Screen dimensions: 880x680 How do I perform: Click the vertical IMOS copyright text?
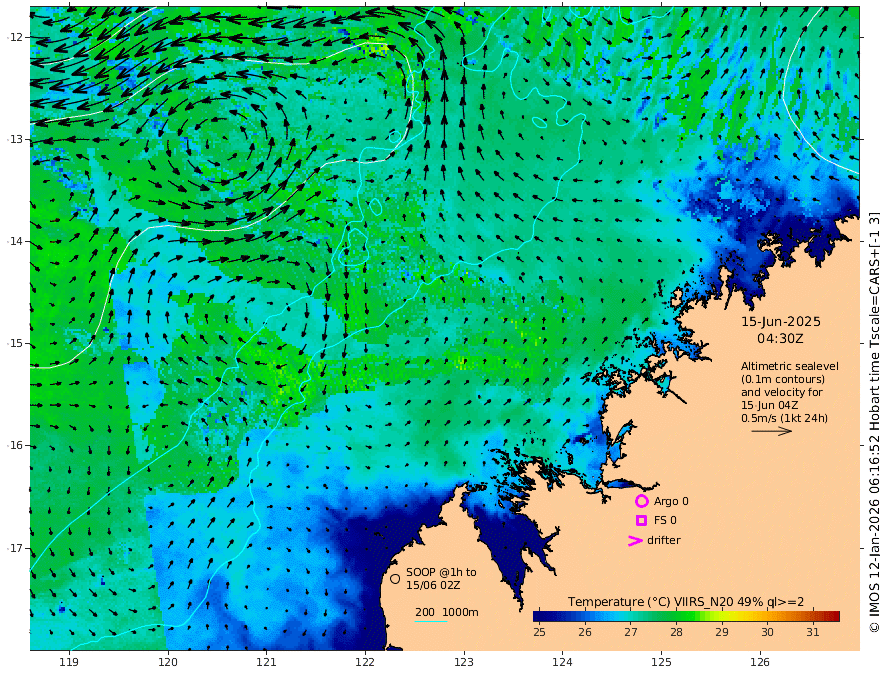[873, 421]
